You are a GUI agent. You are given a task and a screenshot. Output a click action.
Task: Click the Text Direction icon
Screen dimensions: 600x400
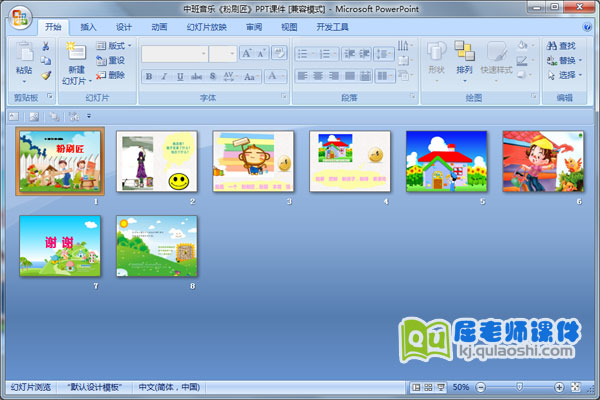(x=405, y=46)
